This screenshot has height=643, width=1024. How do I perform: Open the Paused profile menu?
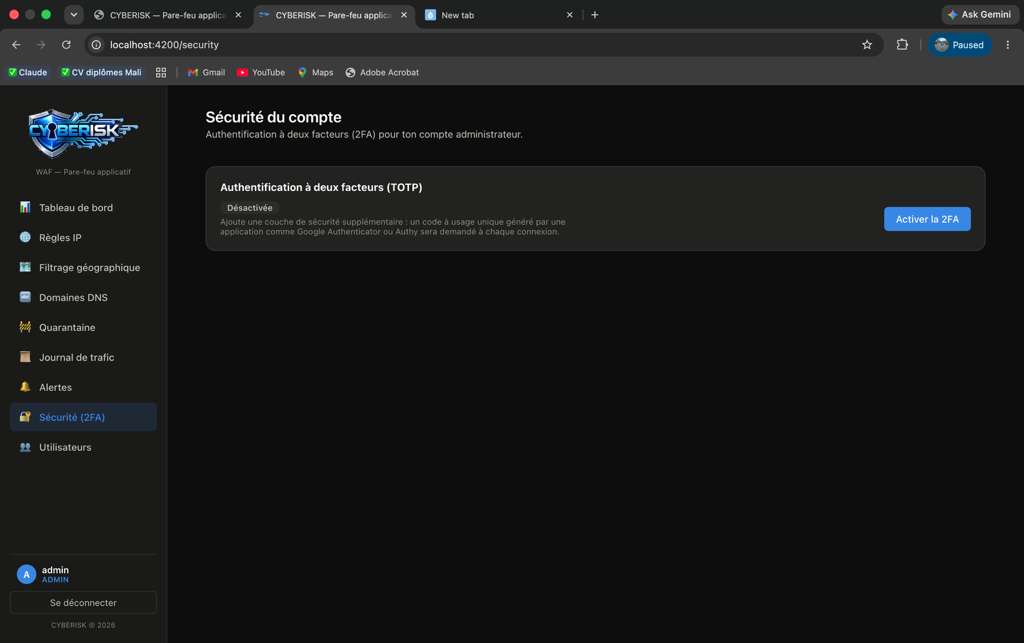click(x=959, y=44)
